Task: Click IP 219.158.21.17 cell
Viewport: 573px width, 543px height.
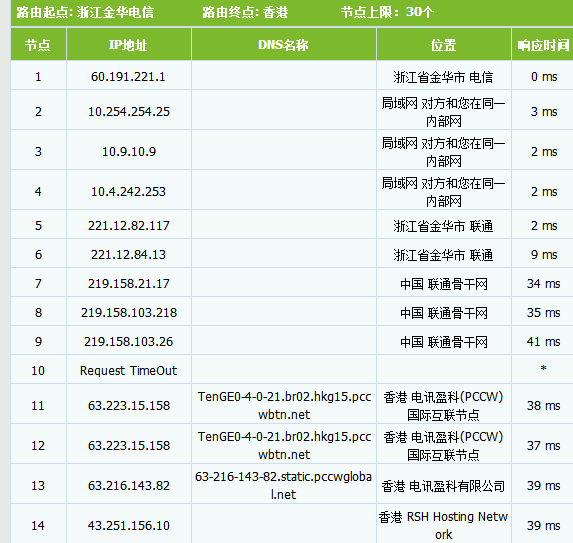Action: pyautogui.click(x=129, y=284)
